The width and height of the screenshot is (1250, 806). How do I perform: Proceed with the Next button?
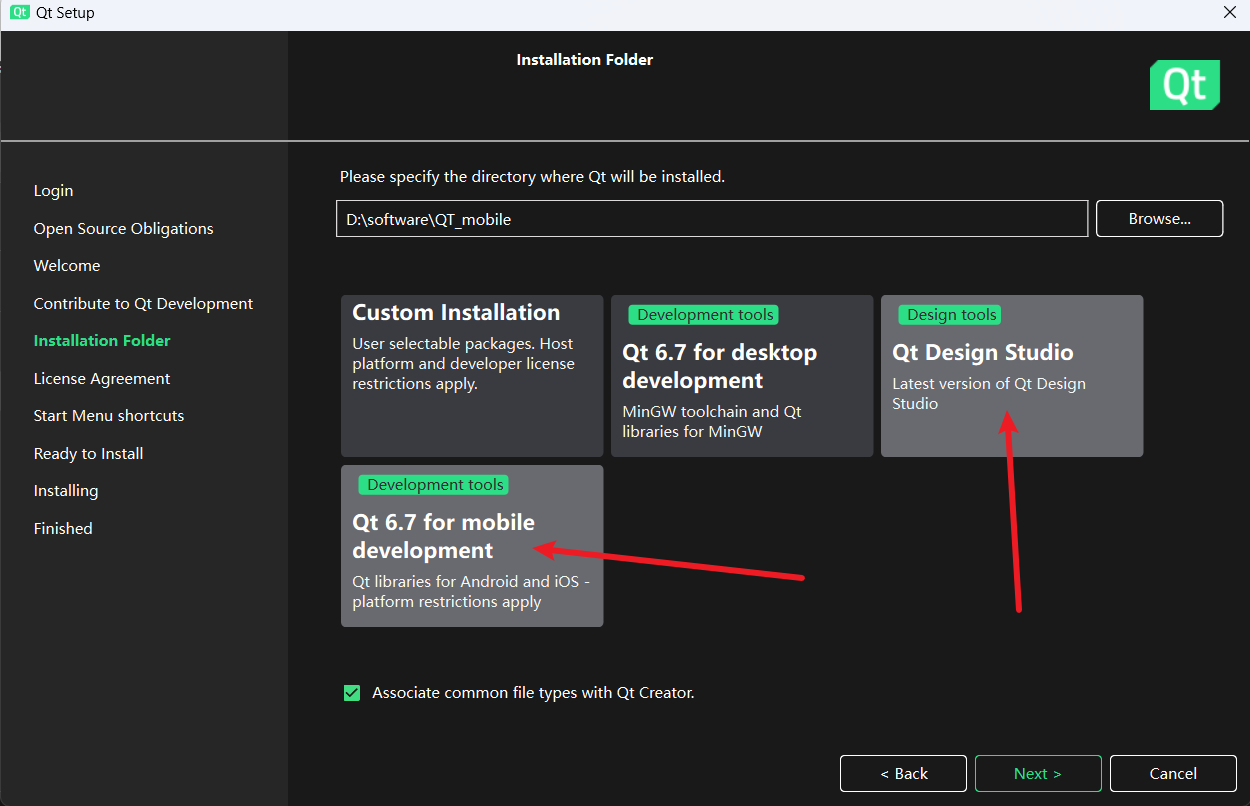(x=1037, y=774)
